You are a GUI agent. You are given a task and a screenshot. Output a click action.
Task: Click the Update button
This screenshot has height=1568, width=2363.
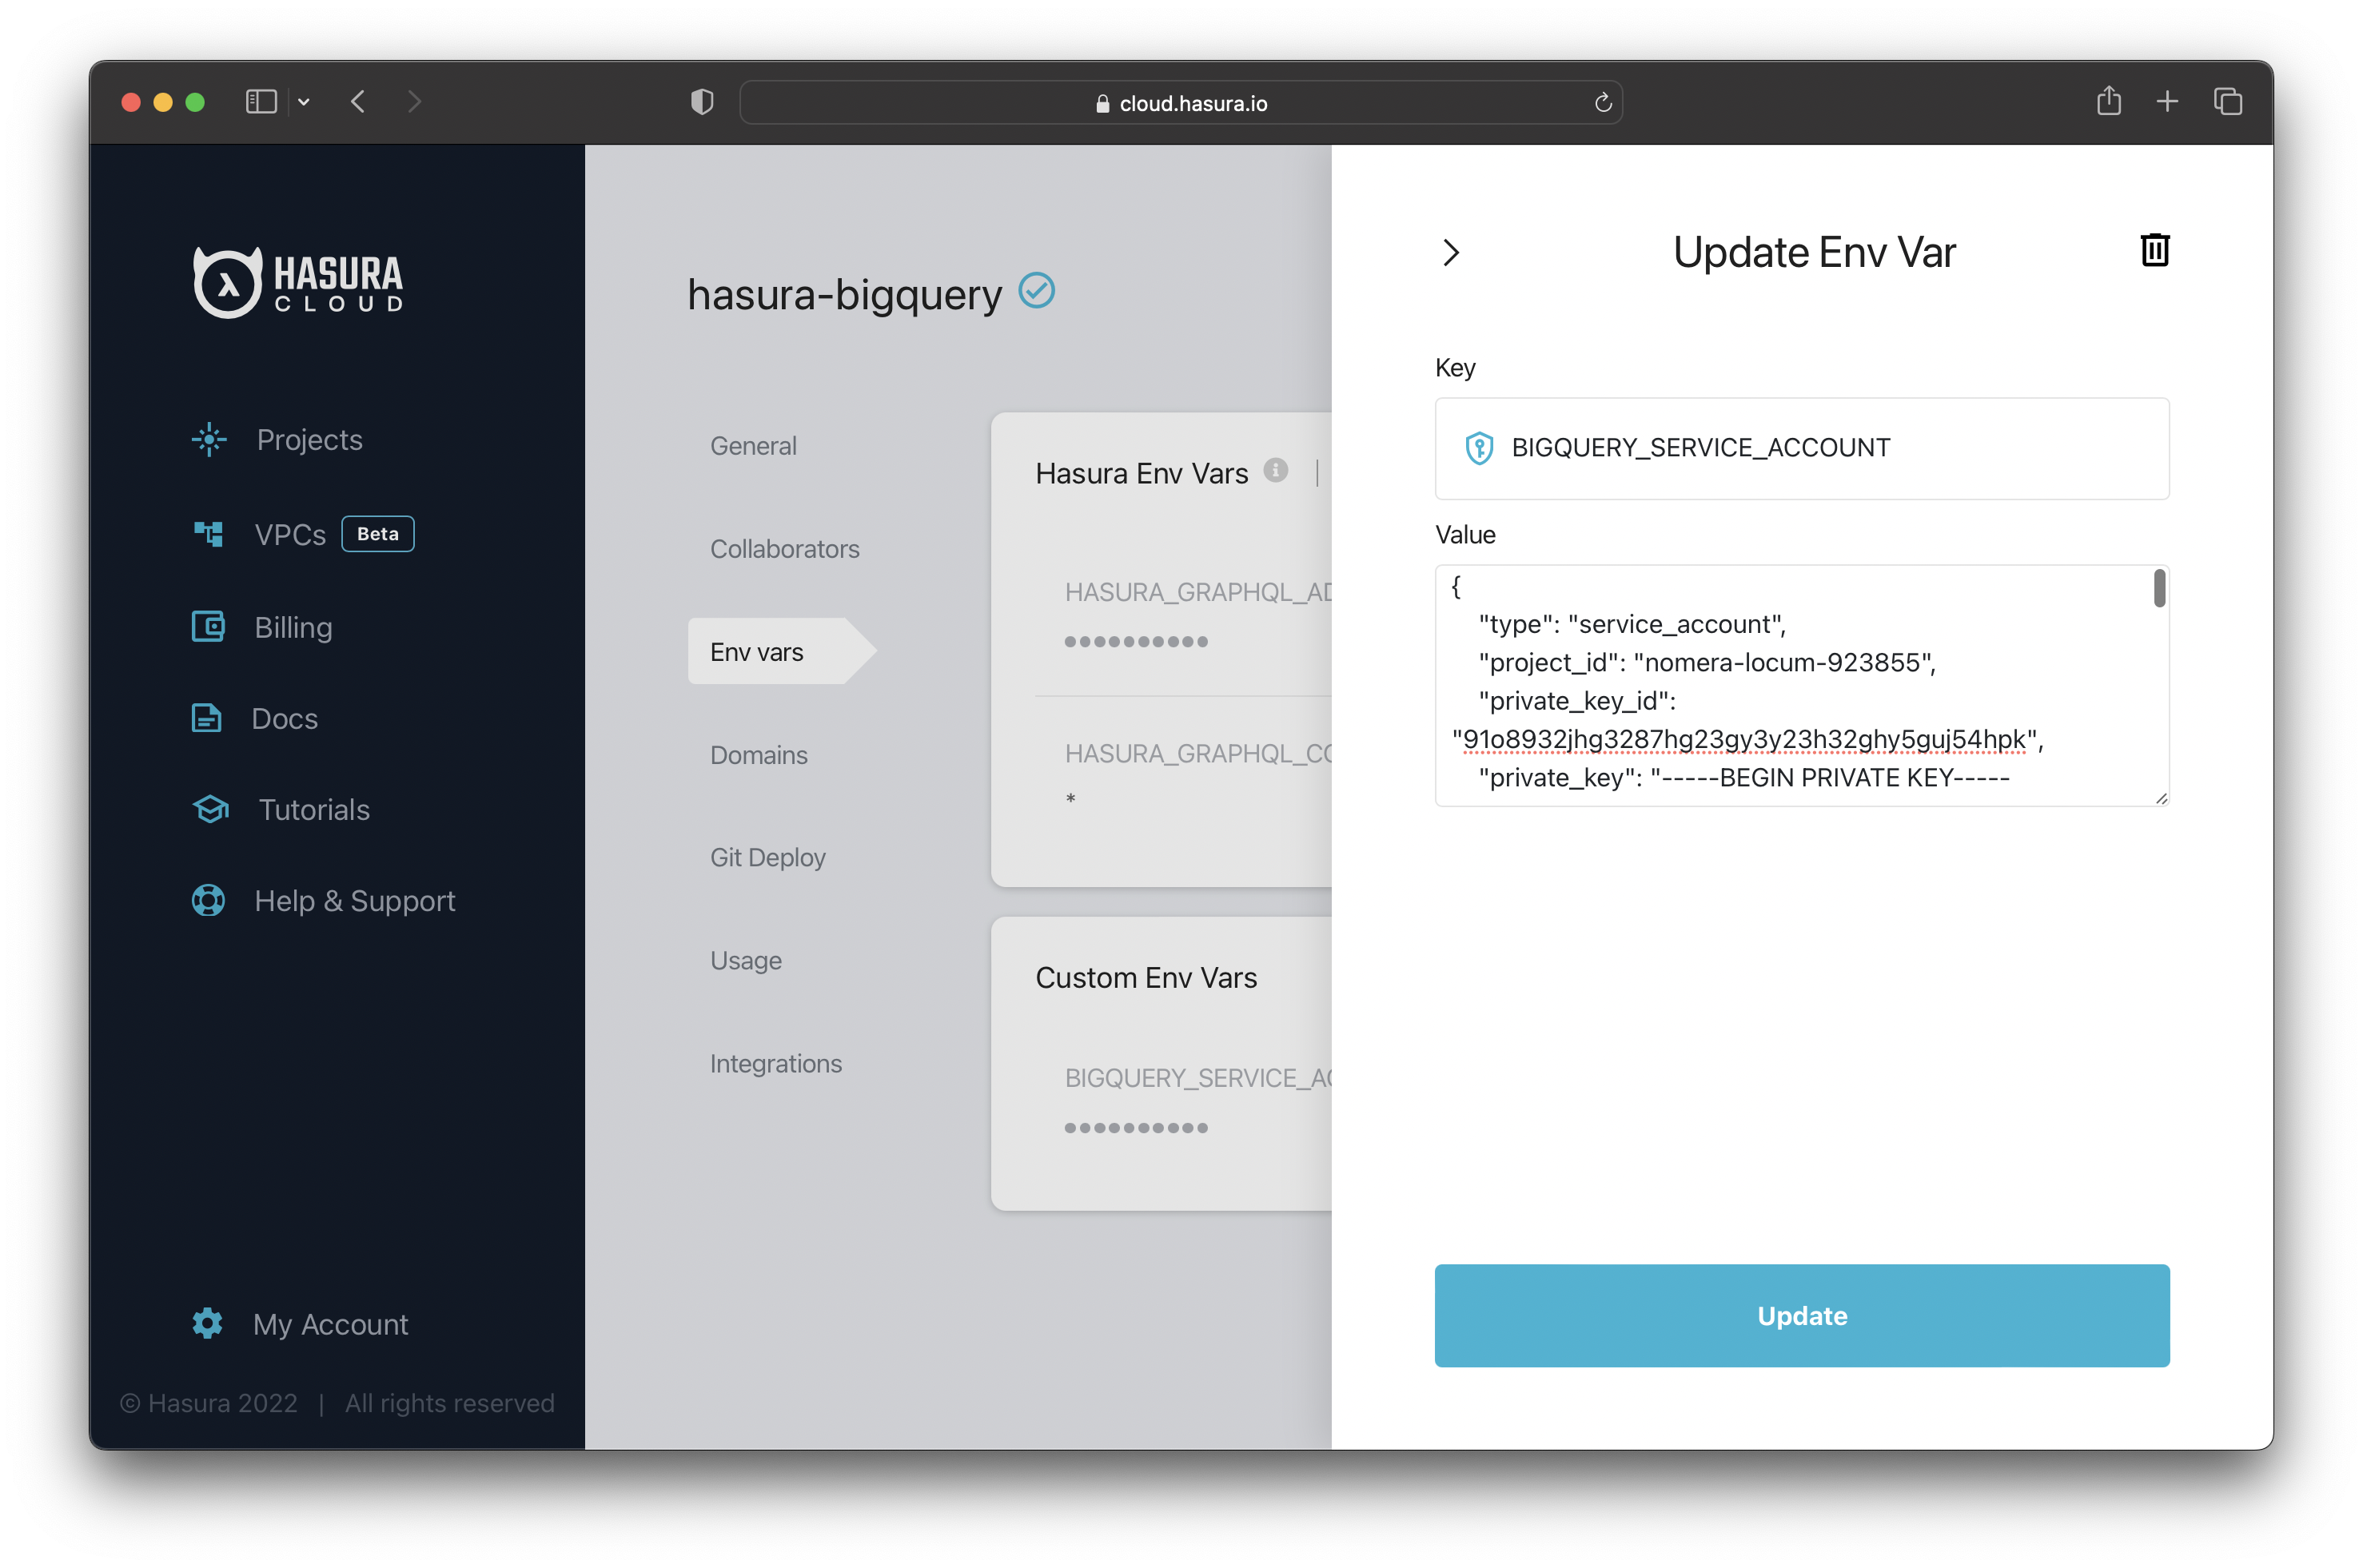tap(1801, 1315)
